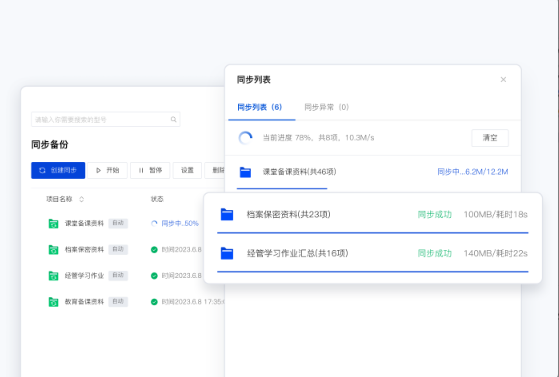Click the 同步中...6.2M/12.2M status text

pos(473,172)
